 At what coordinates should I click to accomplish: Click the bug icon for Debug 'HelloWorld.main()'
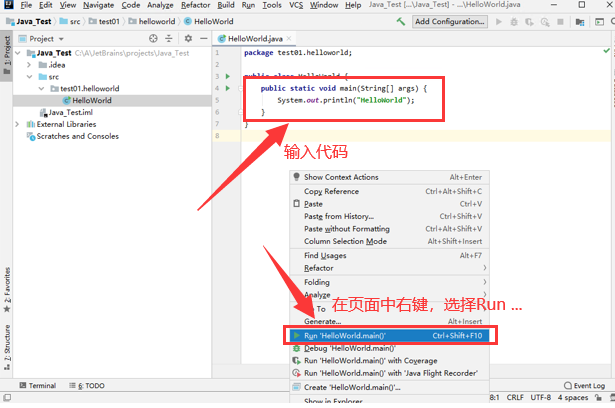click(x=297, y=348)
